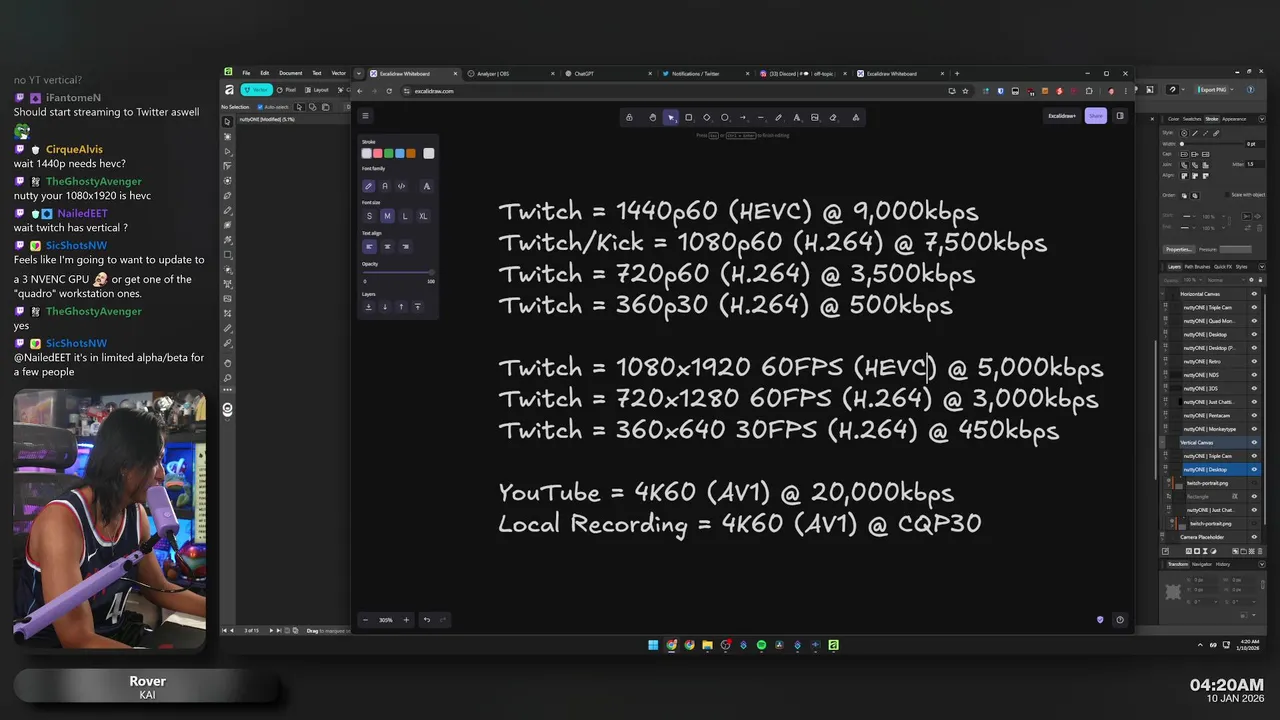
Task: Open the Affinity Document menu
Action: pos(290,73)
